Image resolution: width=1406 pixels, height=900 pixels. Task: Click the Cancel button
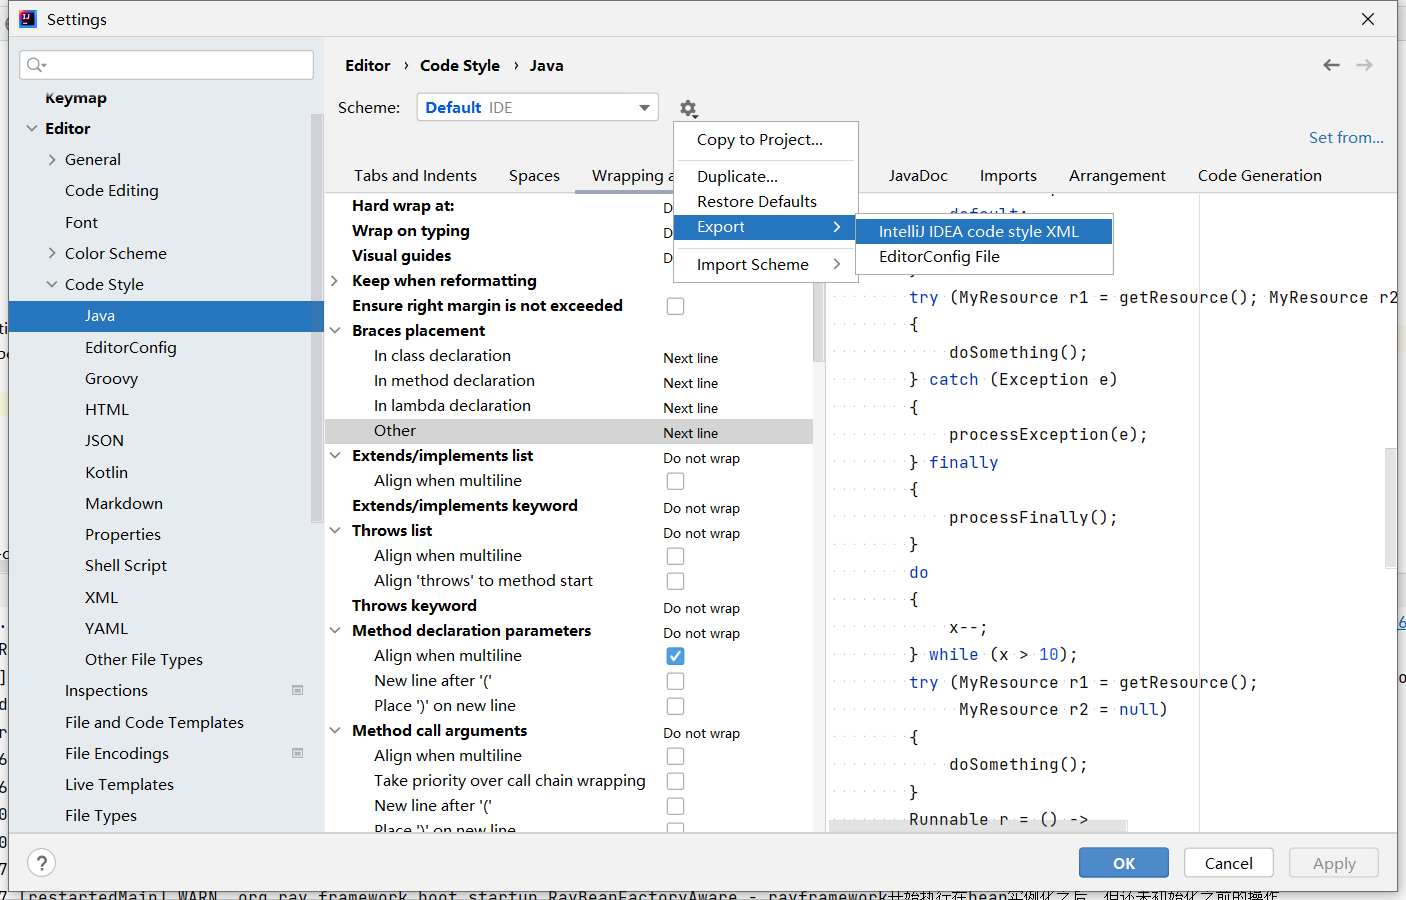tap(1229, 863)
